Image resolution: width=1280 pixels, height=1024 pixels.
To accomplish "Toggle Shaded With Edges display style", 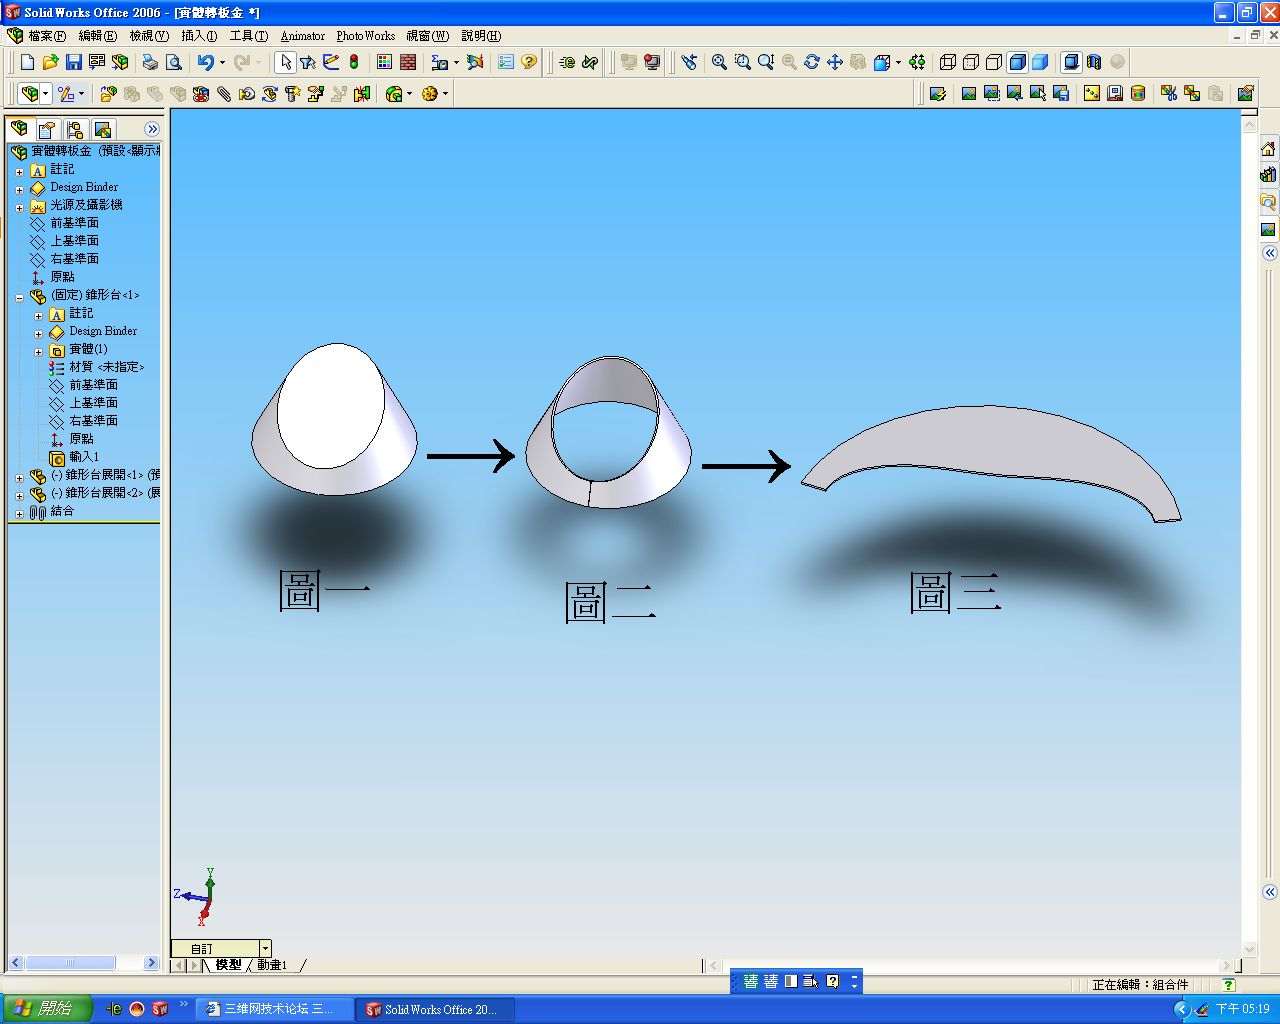I will point(1017,62).
